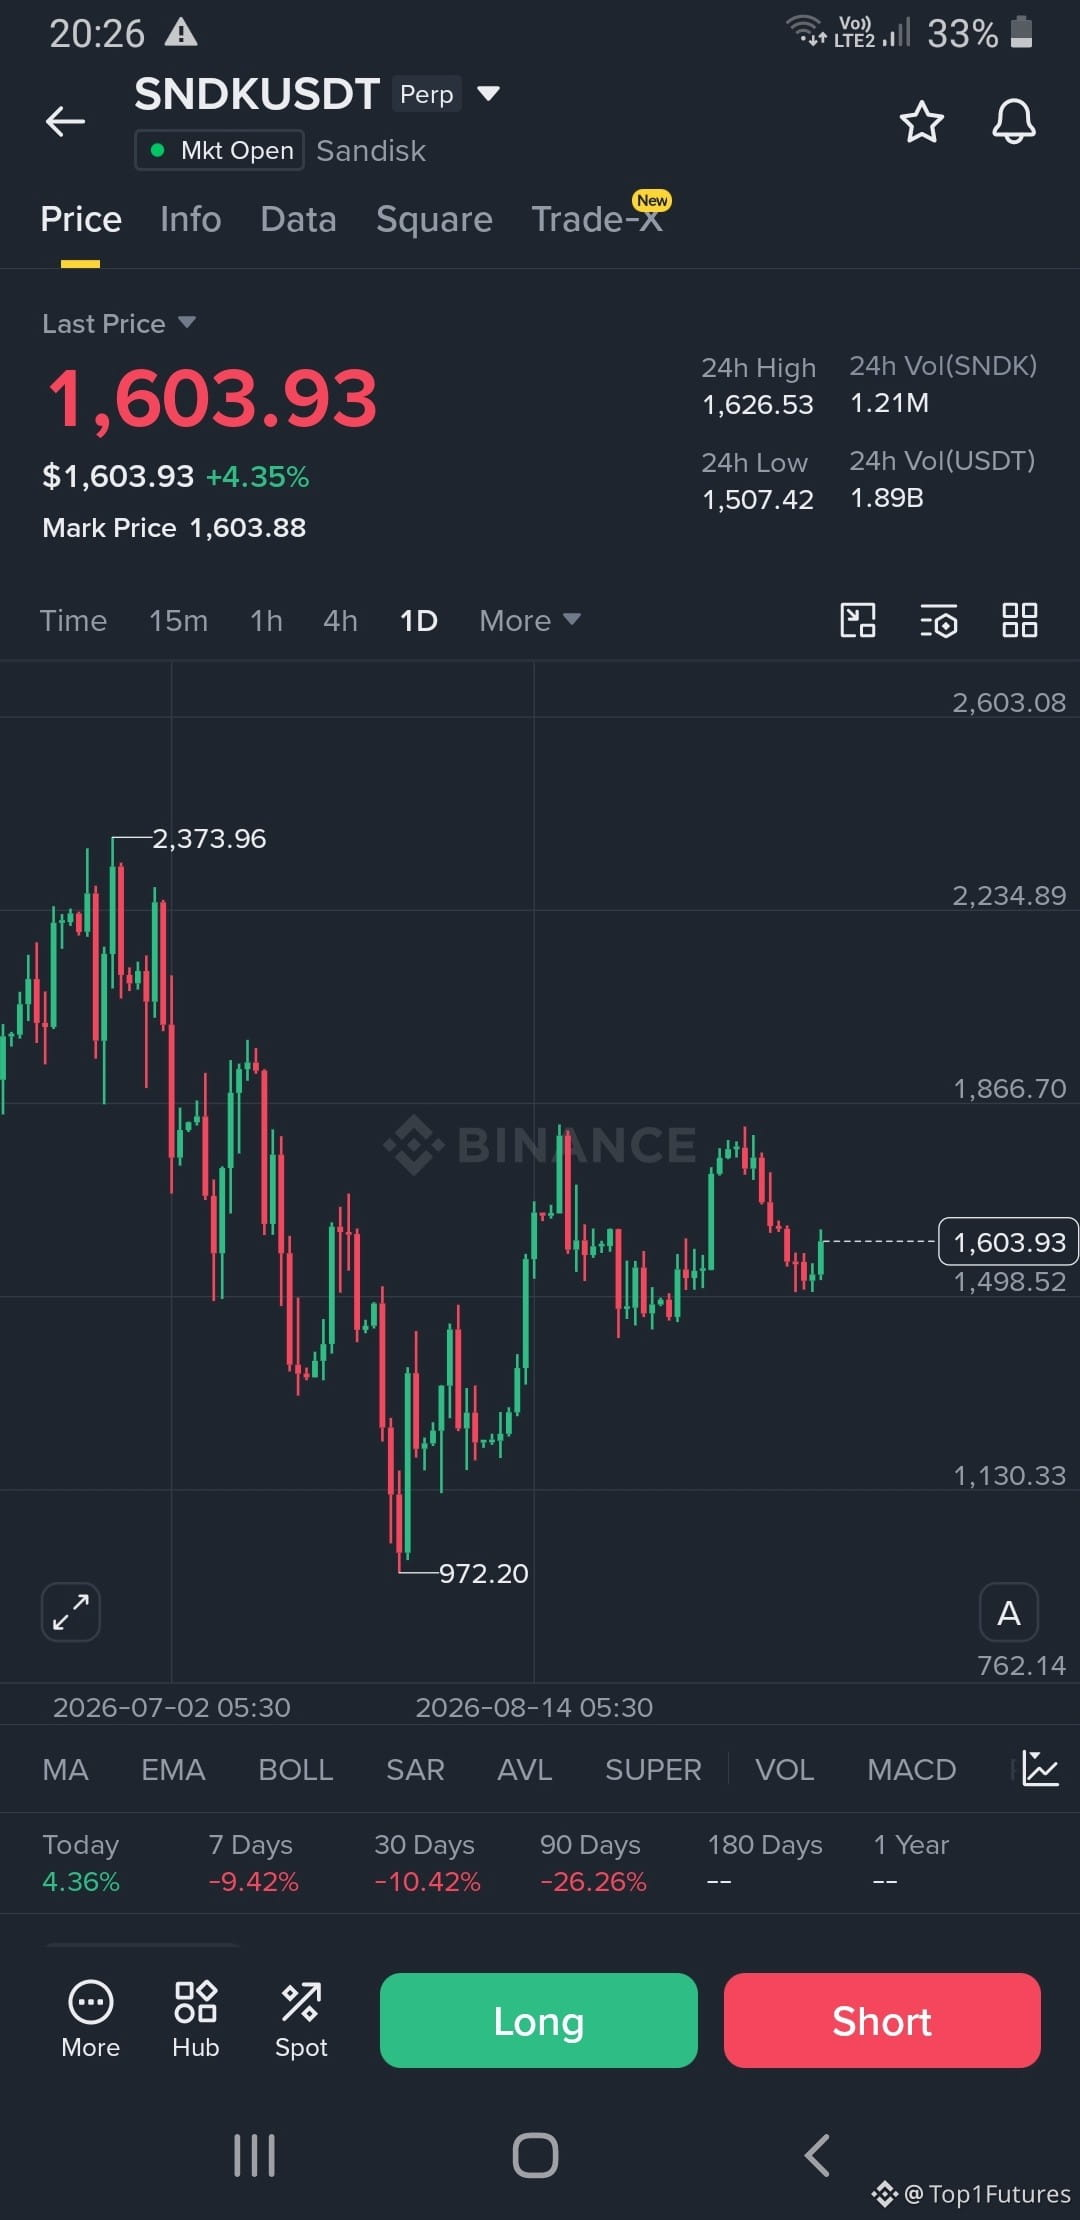1080x2220 pixels.
Task: Toggle auto-scale A button on chart
Action: click(1008, 1612)
